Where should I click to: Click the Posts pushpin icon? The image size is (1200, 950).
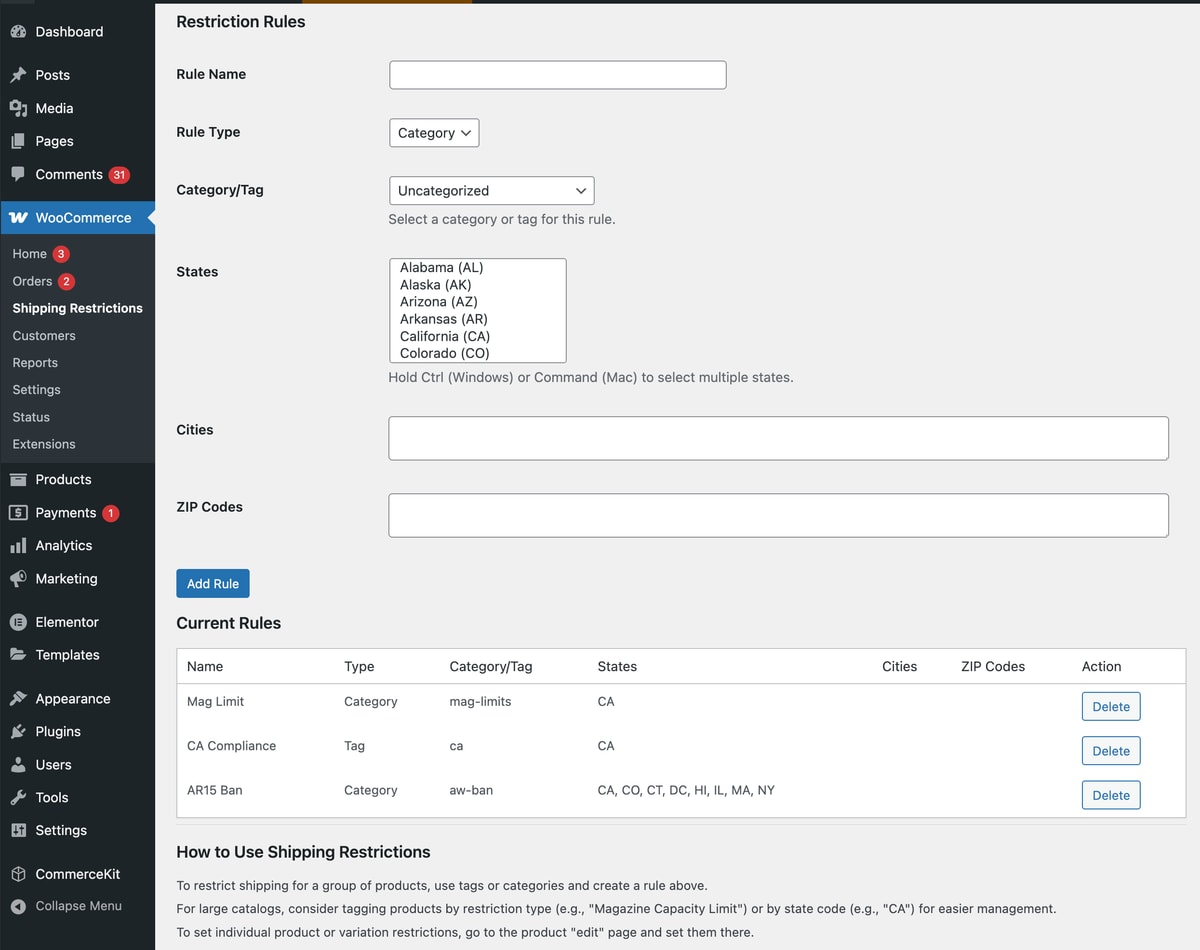click(x=18, y=75)
